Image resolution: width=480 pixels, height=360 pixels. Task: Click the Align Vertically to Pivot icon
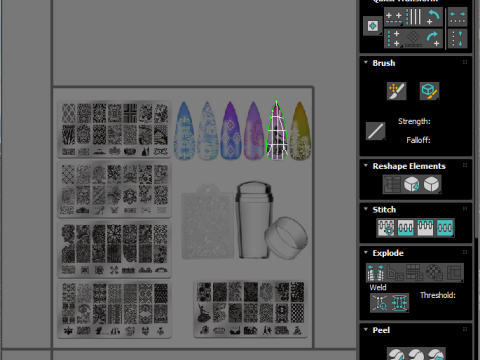pos(394,38)
